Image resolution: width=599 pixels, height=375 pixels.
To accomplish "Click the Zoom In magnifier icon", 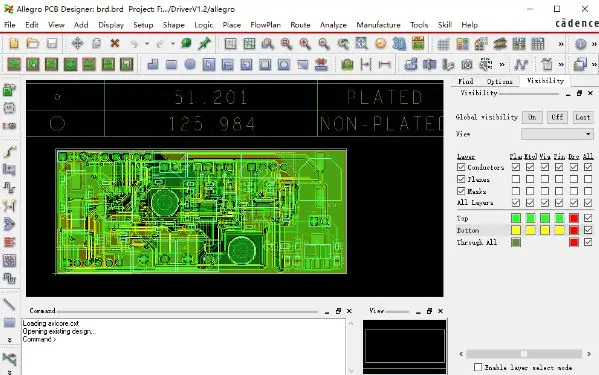I will point(305,44).
